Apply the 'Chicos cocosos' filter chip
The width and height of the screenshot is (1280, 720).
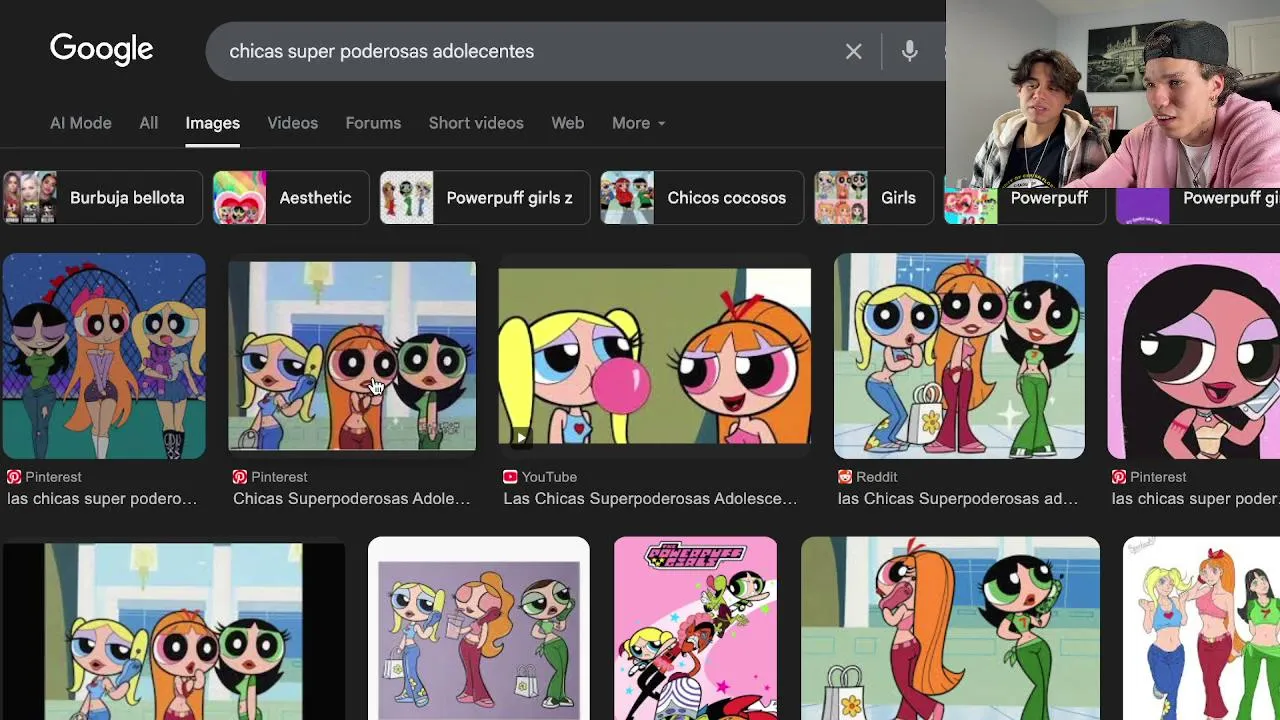click(x=702, y=198)
